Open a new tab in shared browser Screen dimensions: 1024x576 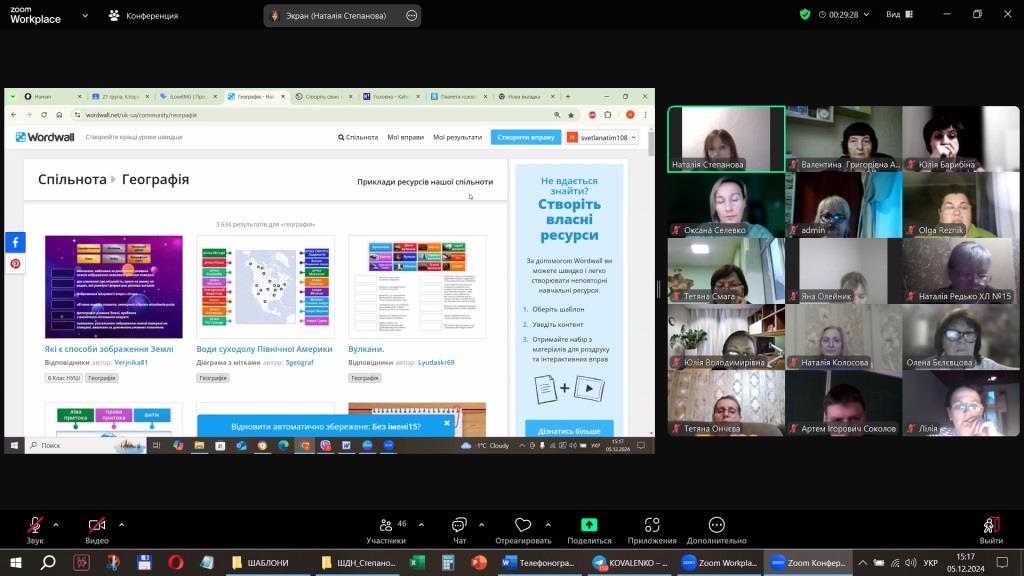[568, 97]
